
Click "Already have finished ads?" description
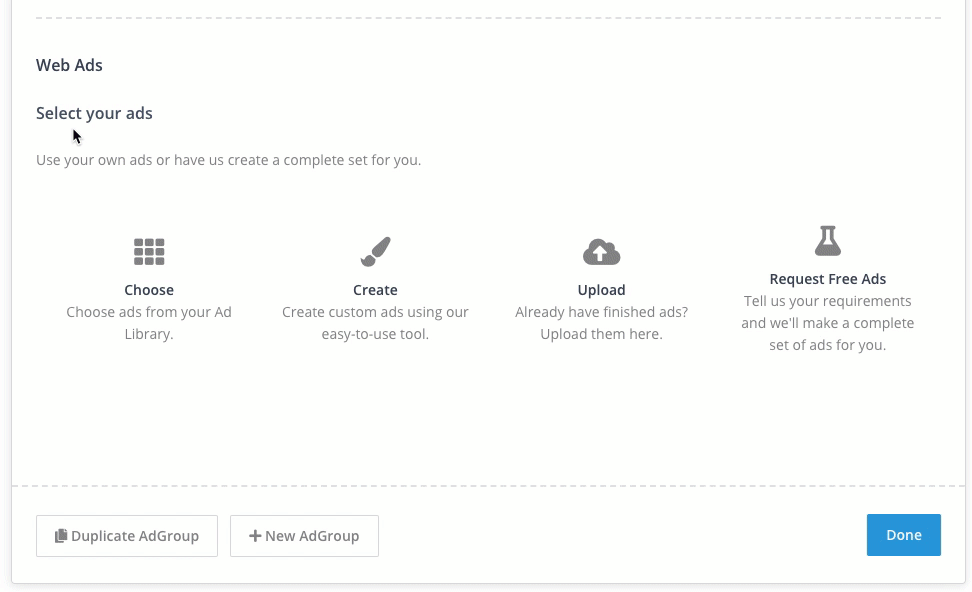pos(601,312)
